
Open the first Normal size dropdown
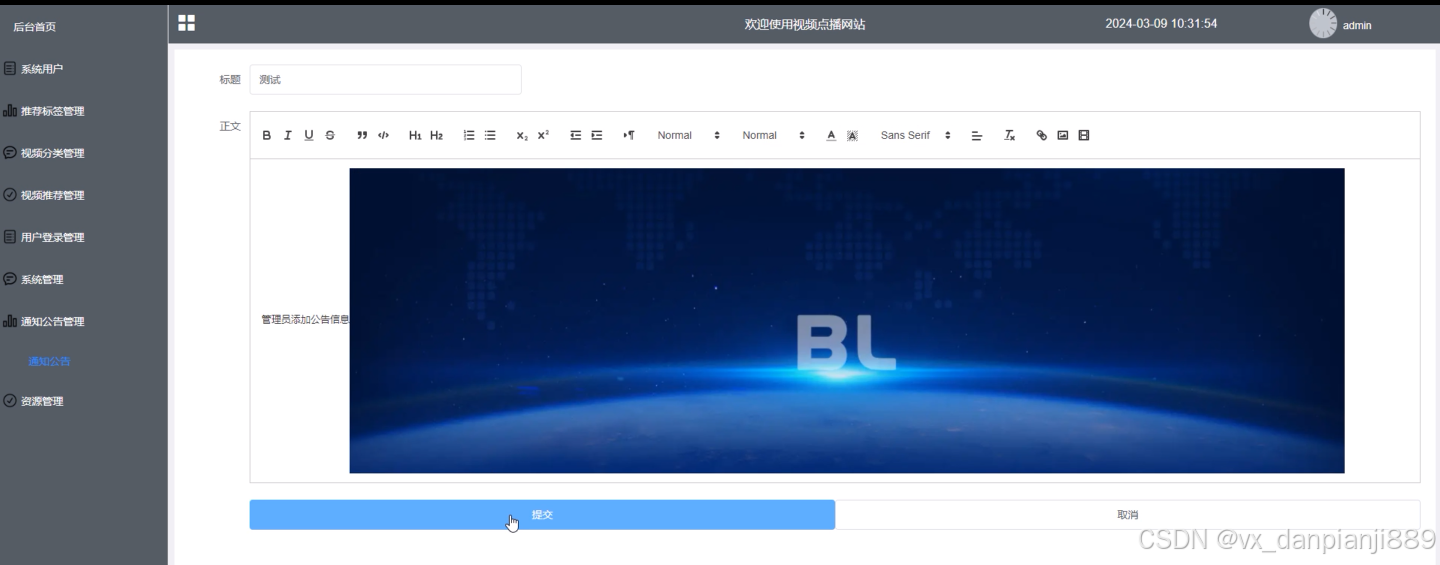pos(689,135)
